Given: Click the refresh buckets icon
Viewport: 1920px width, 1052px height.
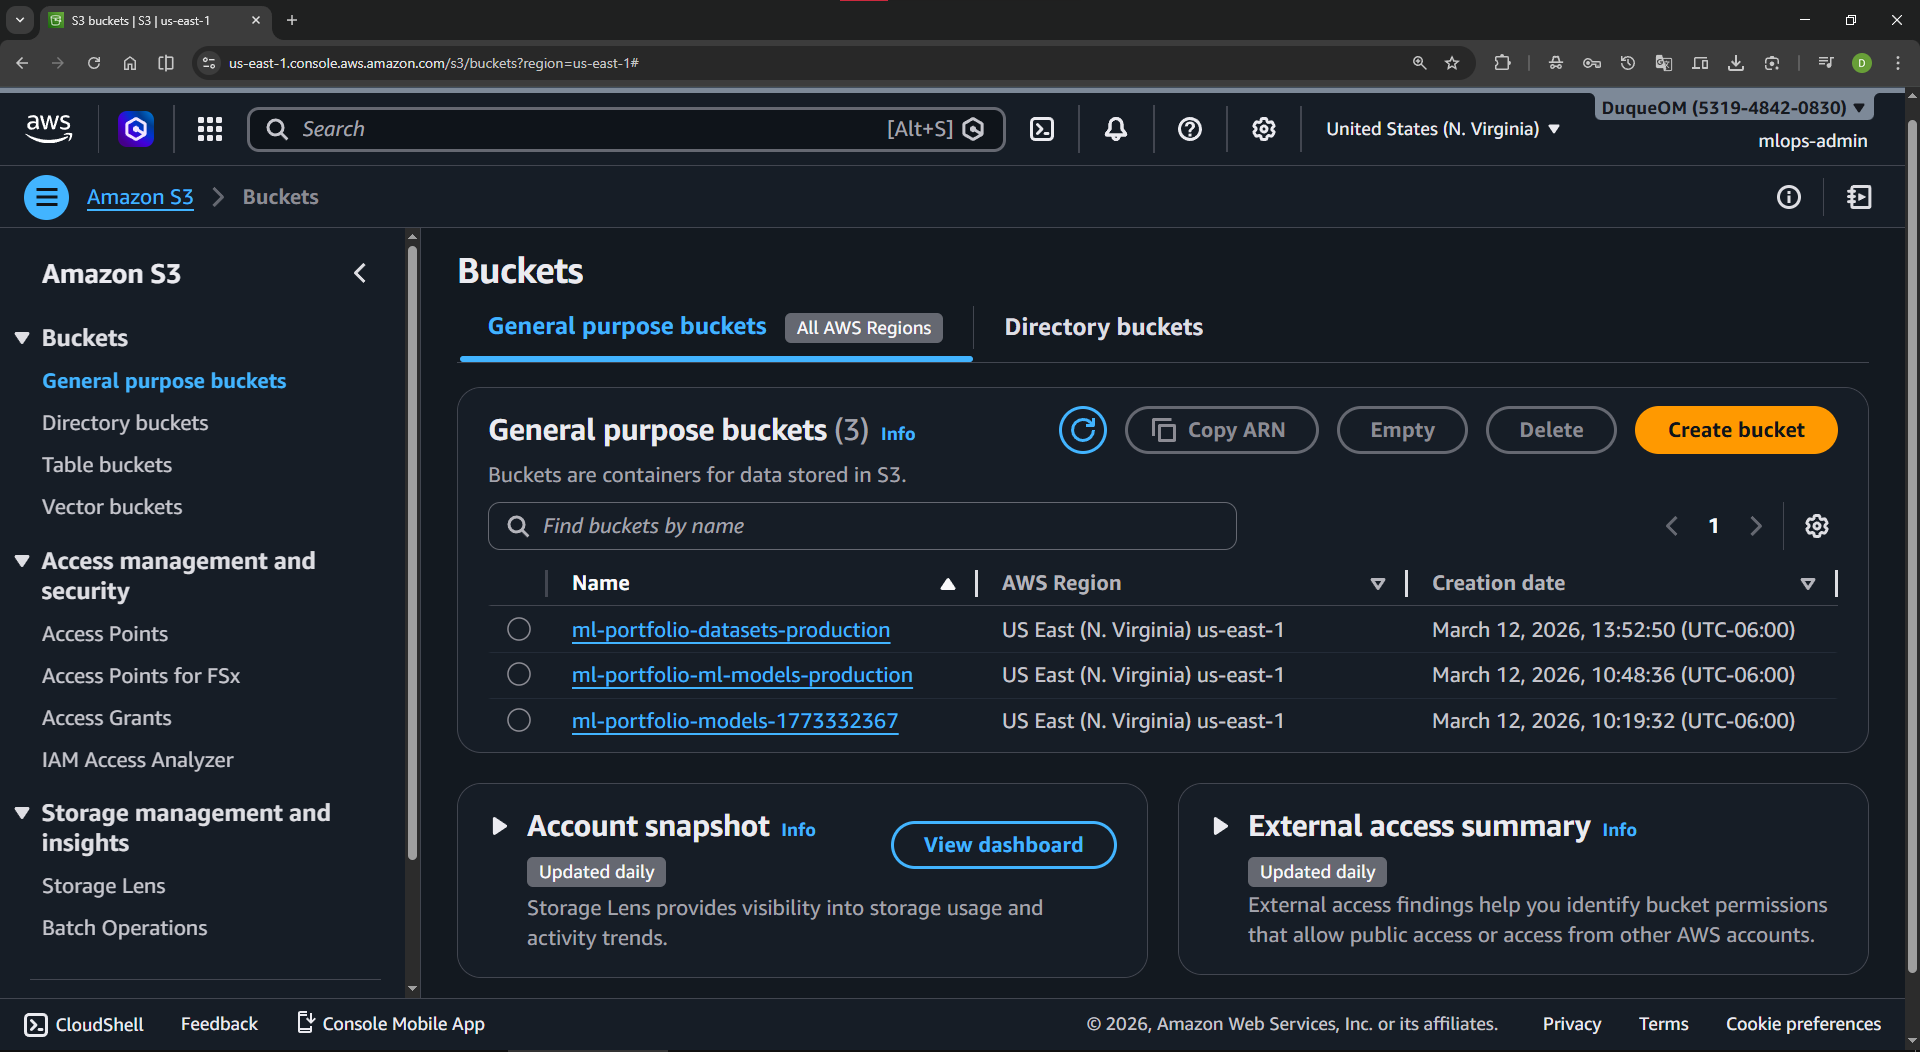Looking at the screenshot, I should point(1082,430).
